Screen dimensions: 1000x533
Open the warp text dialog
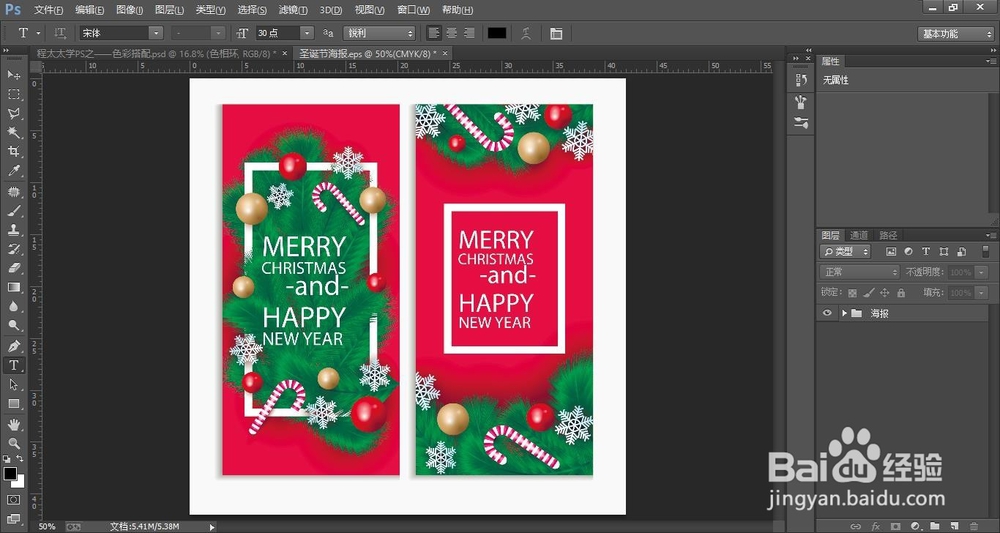pyautogui.click(x=526, y=33)
